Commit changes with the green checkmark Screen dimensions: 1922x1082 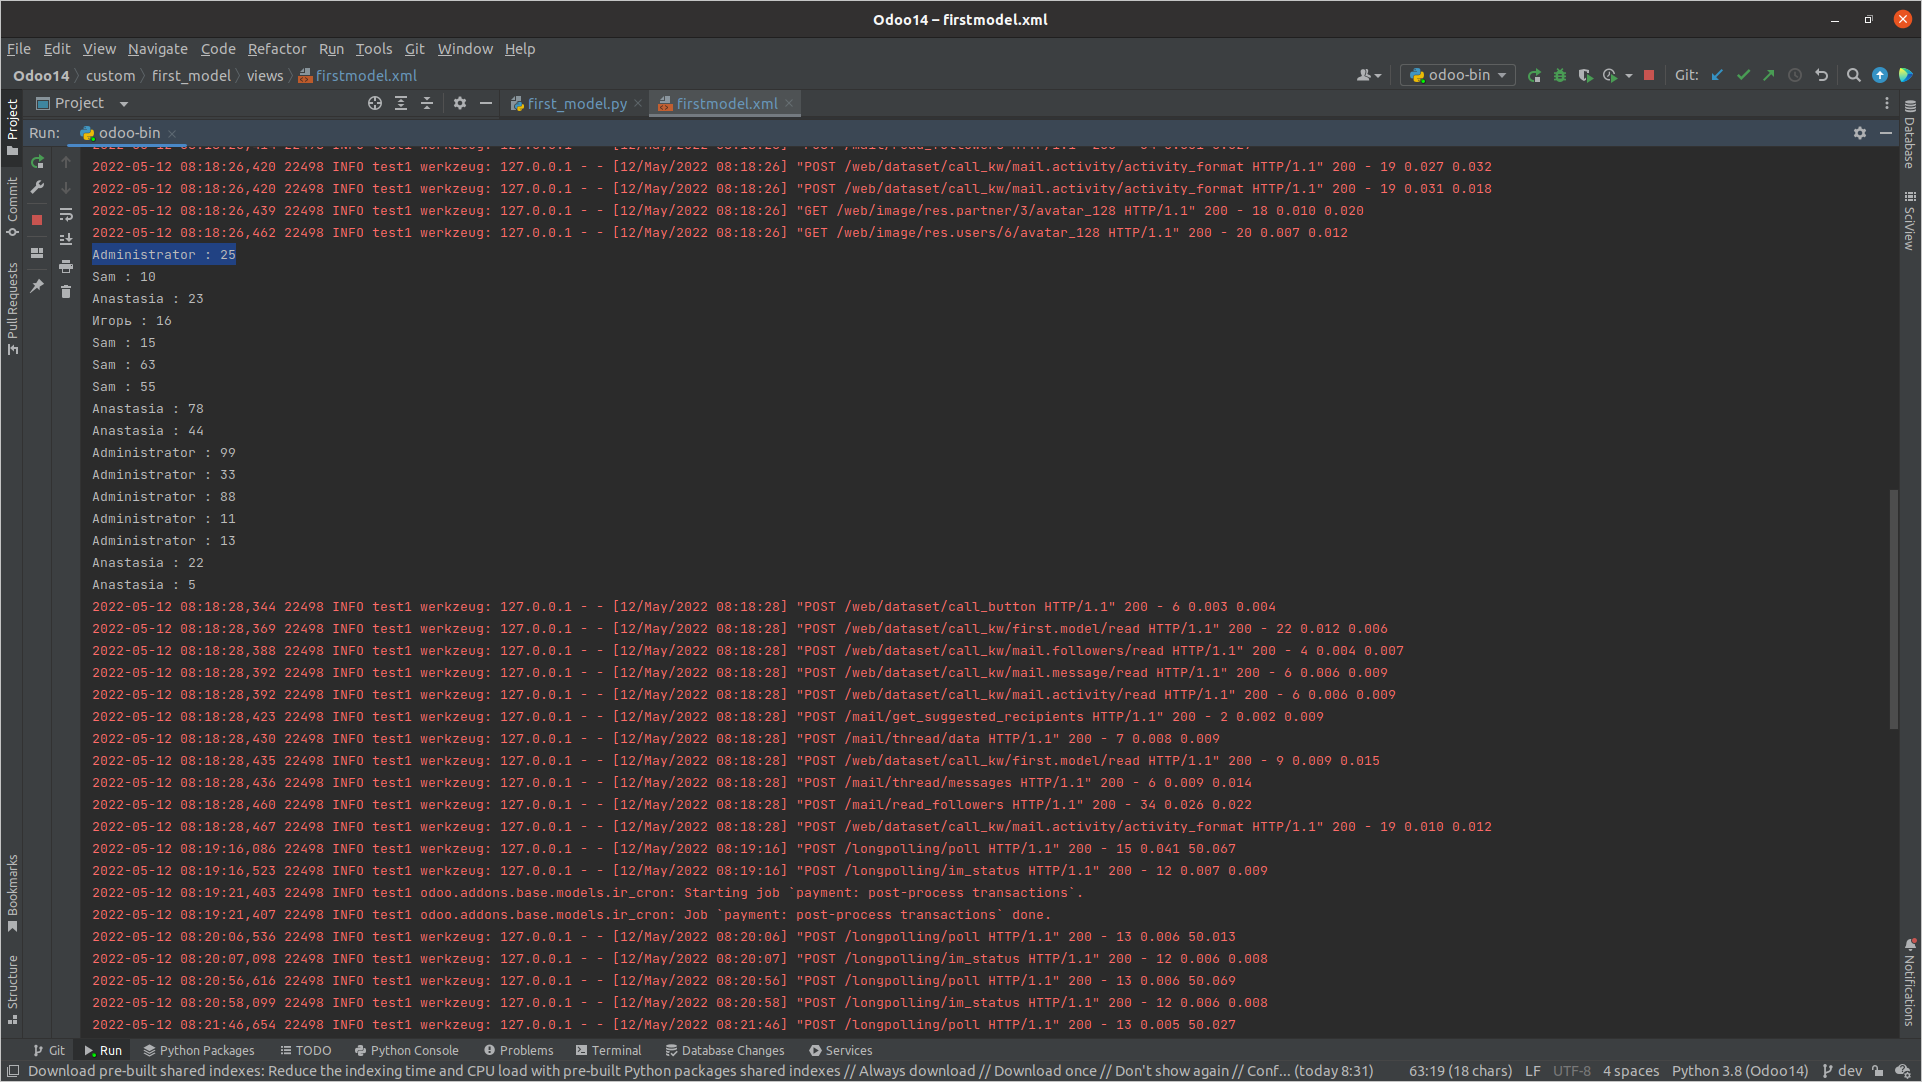pyautogui.click(x=1744, y=76)
